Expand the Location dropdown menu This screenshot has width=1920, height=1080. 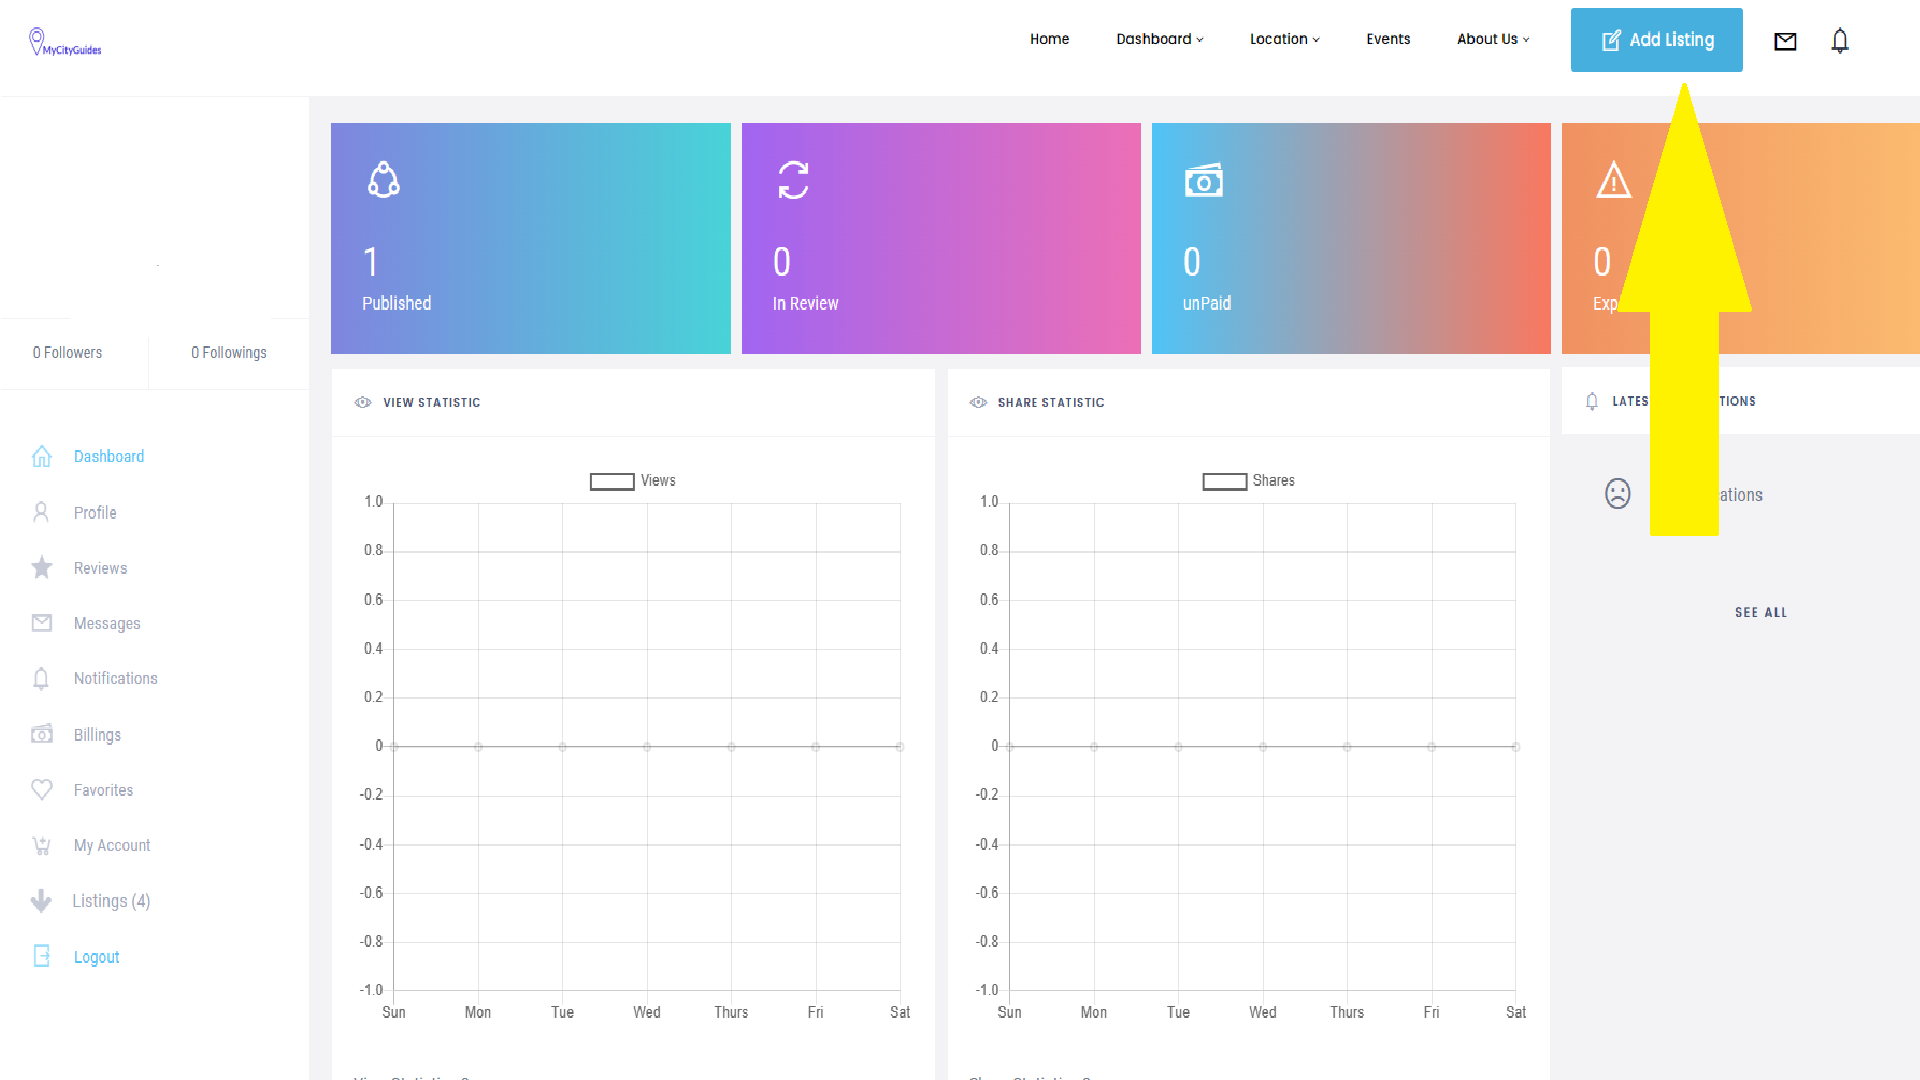click(x=1284, y=39)
